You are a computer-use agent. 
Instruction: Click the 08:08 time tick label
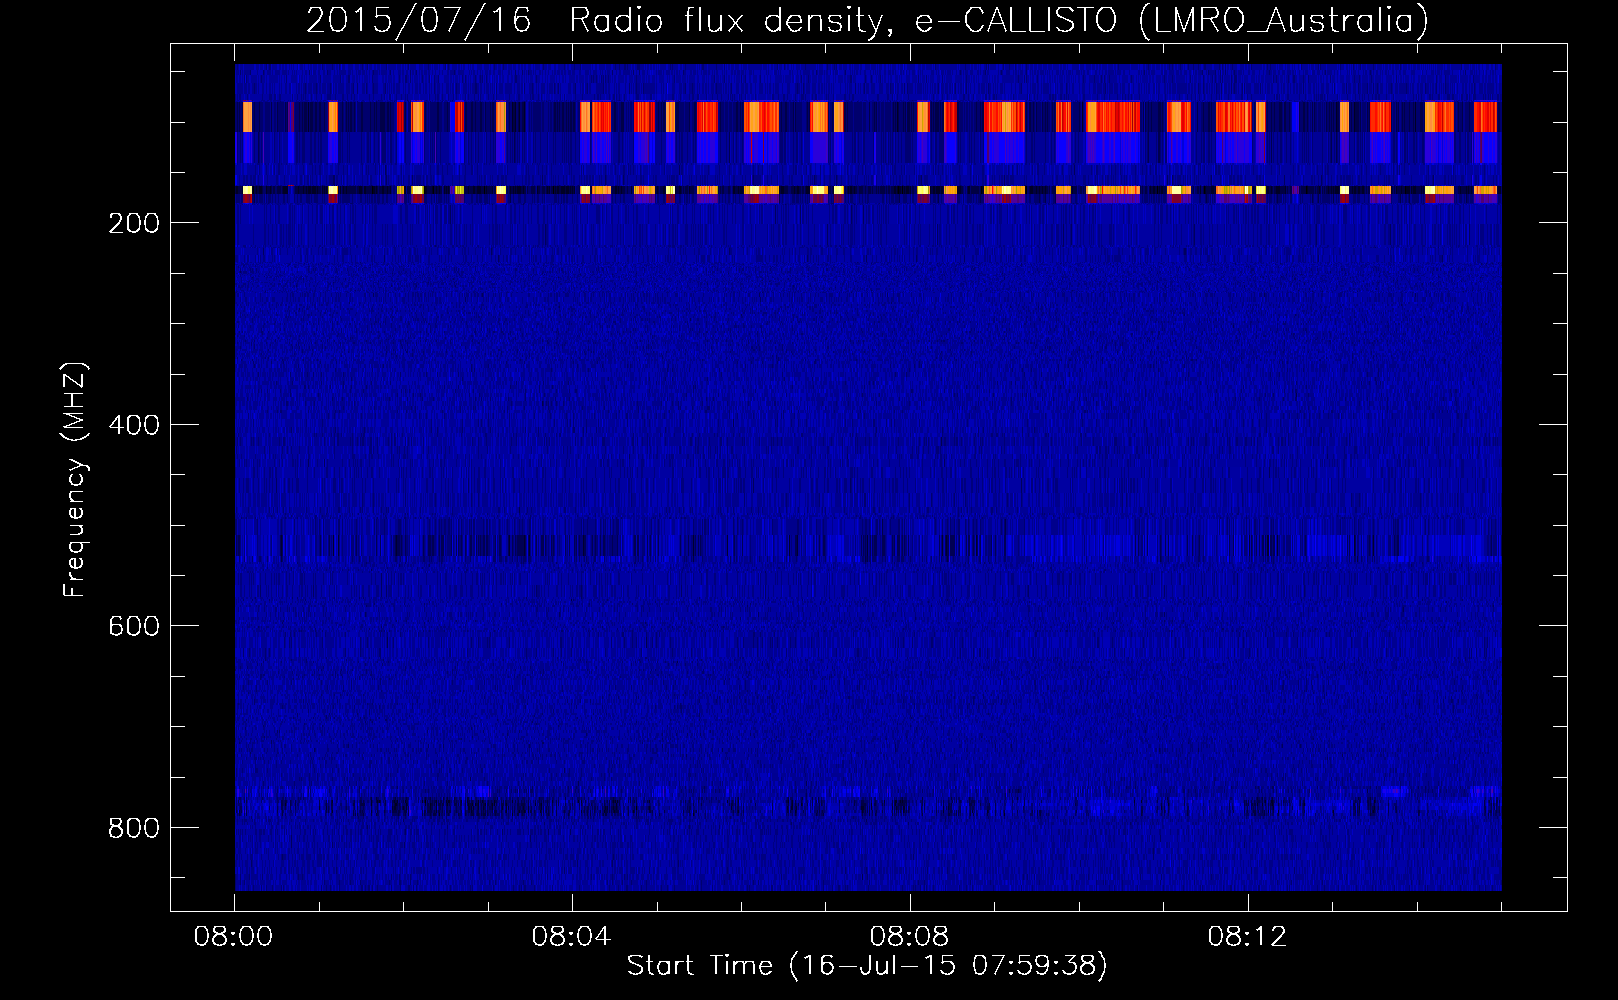910,937
